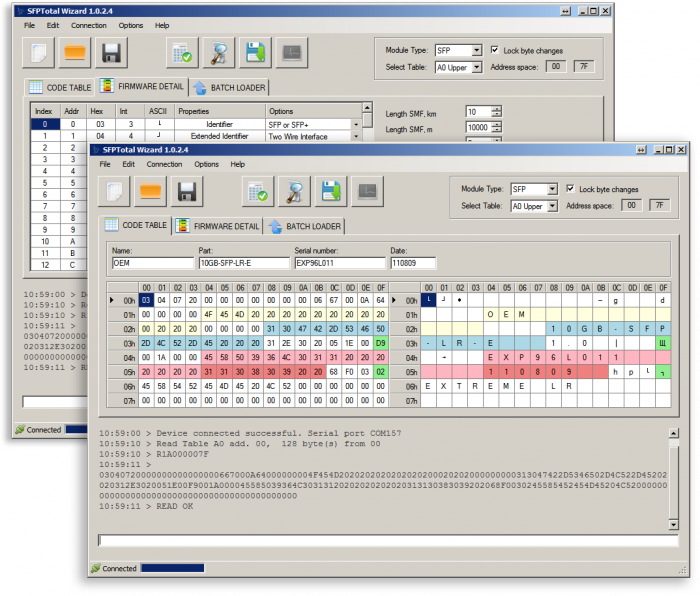Screen dimensions: 700x596
Task: Expand the Two Wire Interface options dropdown
Action: click(356, 136)
